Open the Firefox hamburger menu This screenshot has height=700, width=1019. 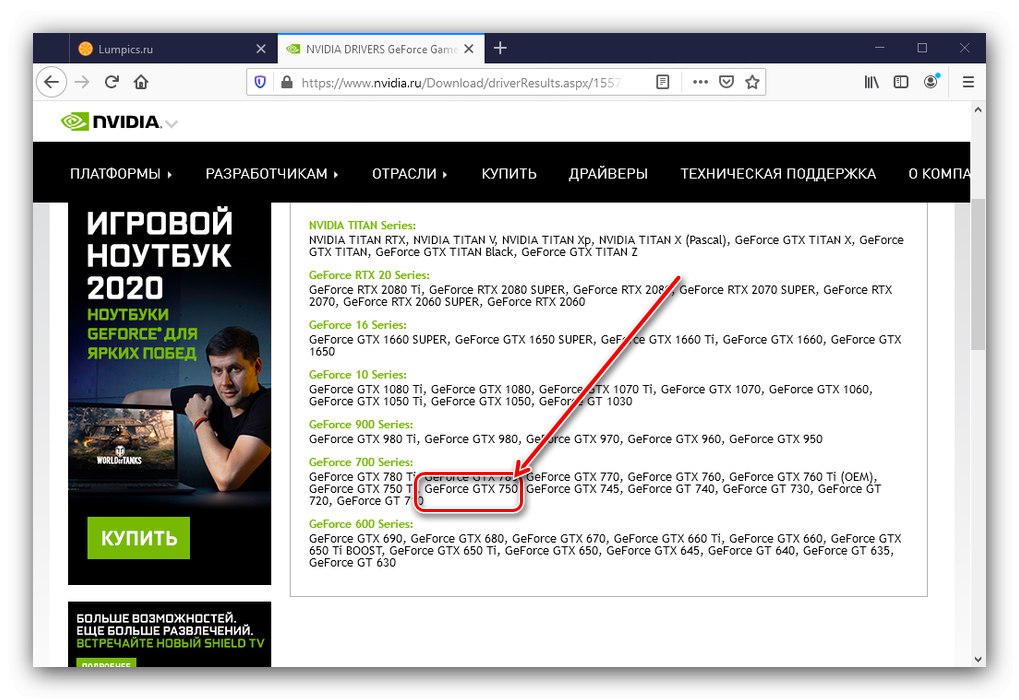click(x=968, y=82)
